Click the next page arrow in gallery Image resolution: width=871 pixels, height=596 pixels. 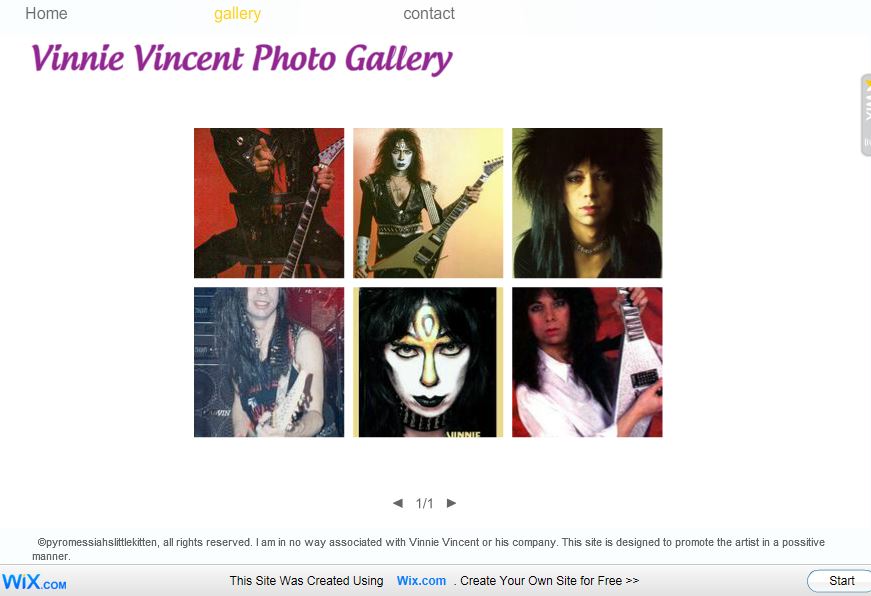click(451, 503)
